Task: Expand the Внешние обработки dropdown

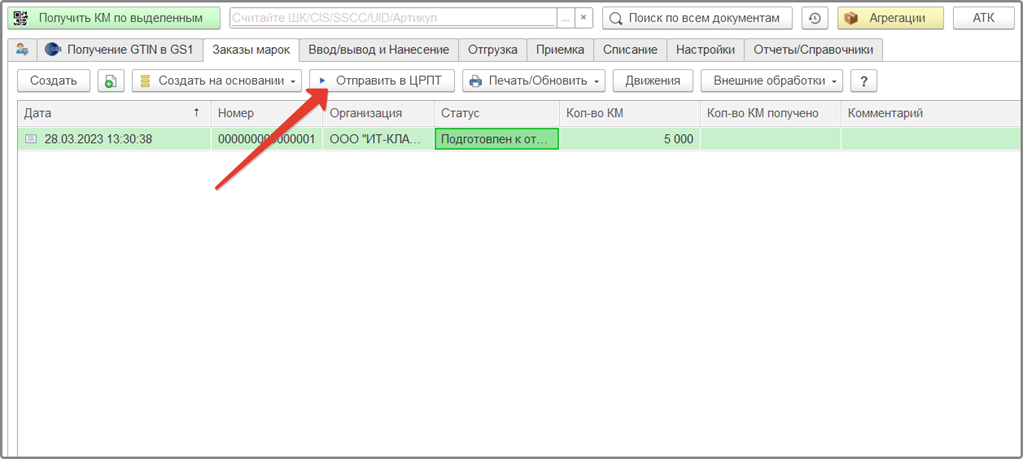Action: click(x=772, y=81)
